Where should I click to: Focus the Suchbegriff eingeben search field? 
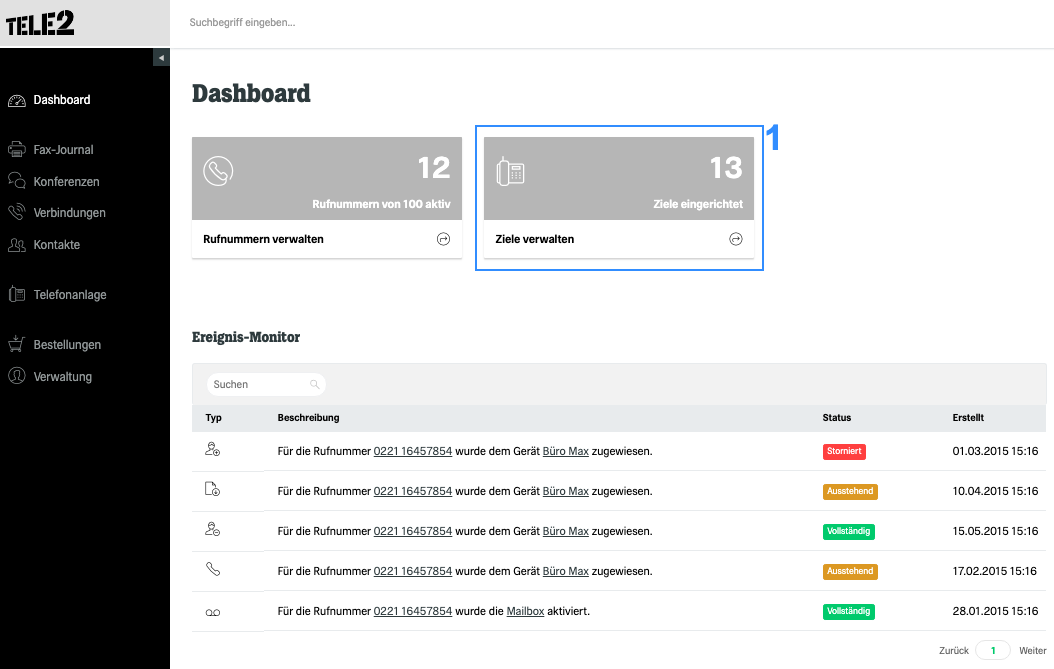[242, 22]
